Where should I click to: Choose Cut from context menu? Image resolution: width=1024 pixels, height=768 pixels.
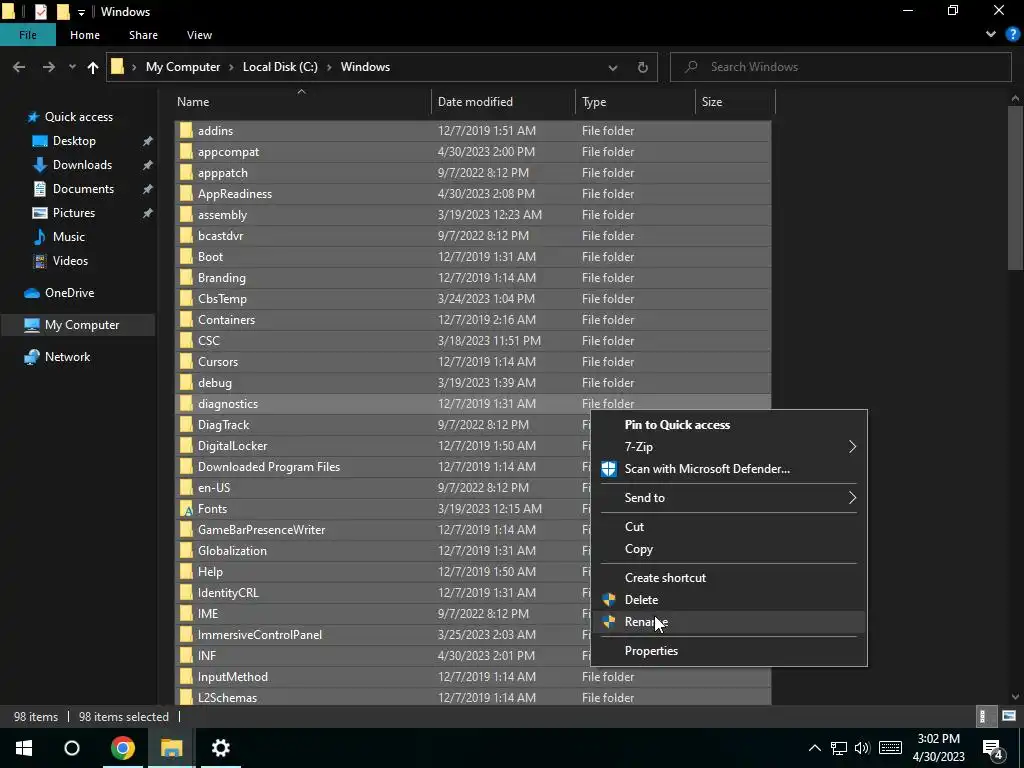click(729, 526)
